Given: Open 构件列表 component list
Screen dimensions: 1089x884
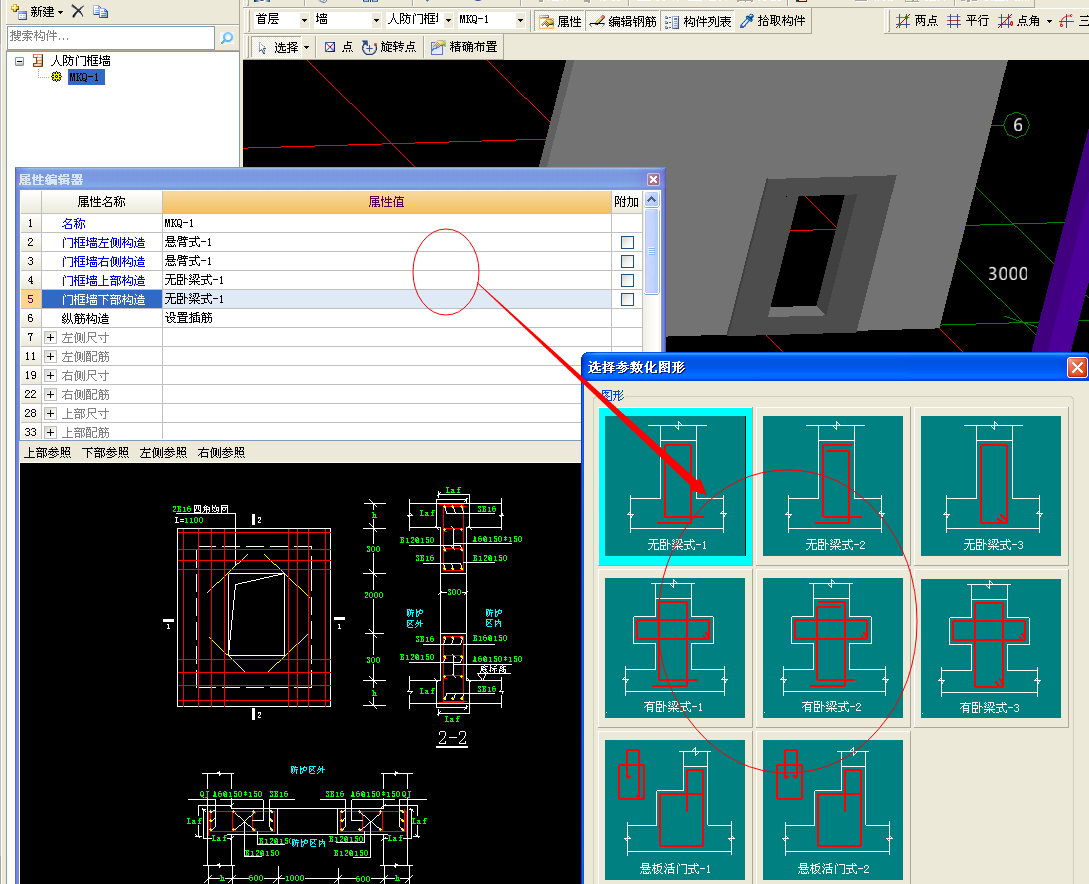Looking at the screenshot, I should (x=698, y=22).
